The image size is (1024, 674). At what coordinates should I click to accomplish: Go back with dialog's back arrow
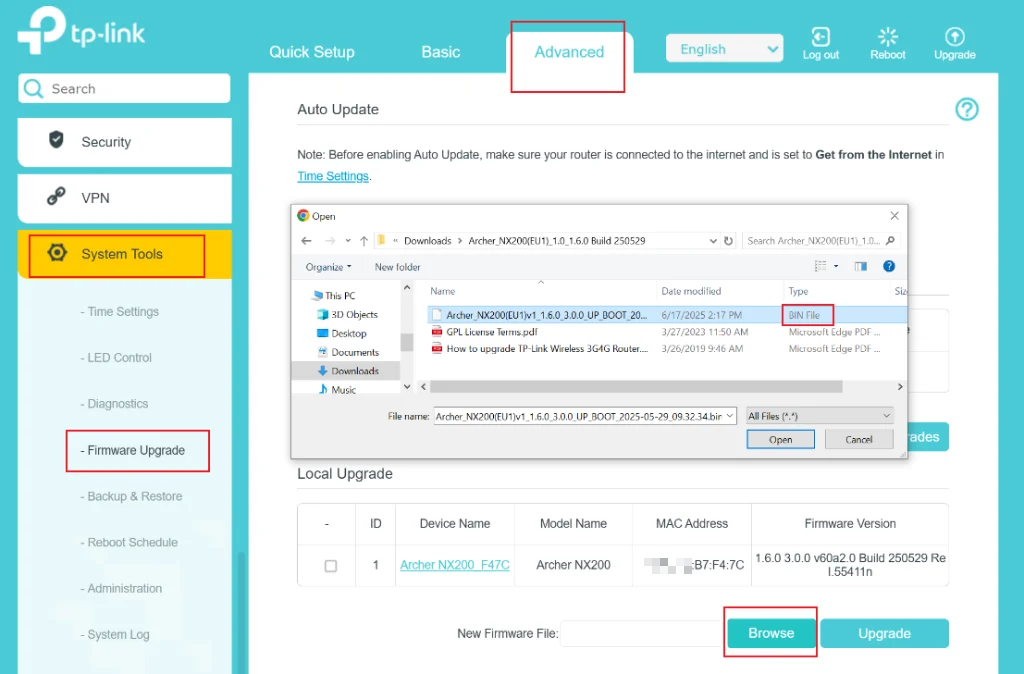pos(306,241)
